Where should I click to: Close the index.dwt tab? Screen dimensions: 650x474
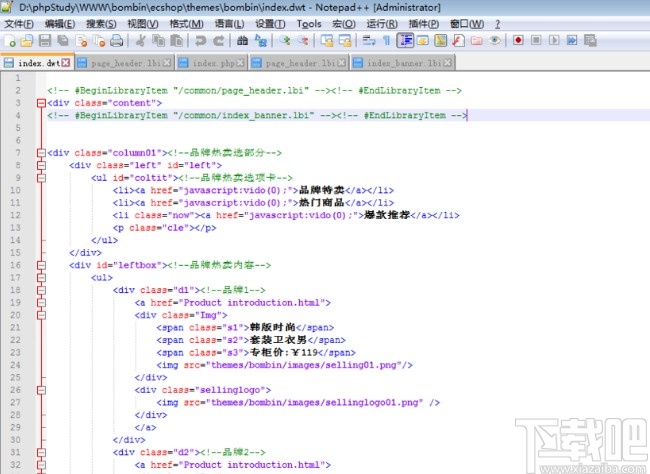(x=65, y=63)
